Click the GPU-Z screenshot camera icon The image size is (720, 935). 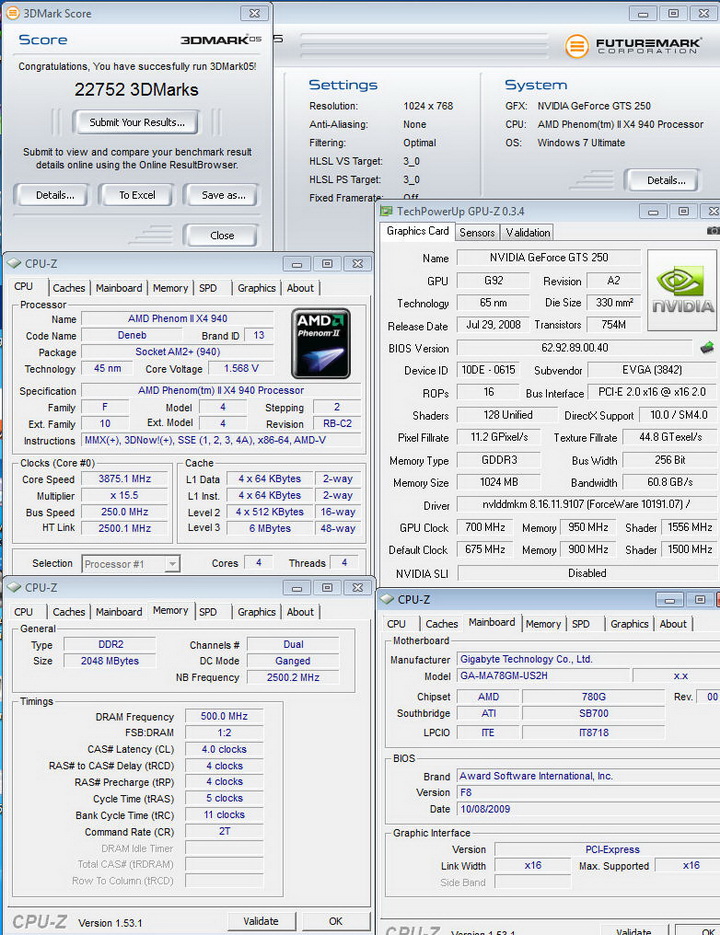(x=713, y=230)
